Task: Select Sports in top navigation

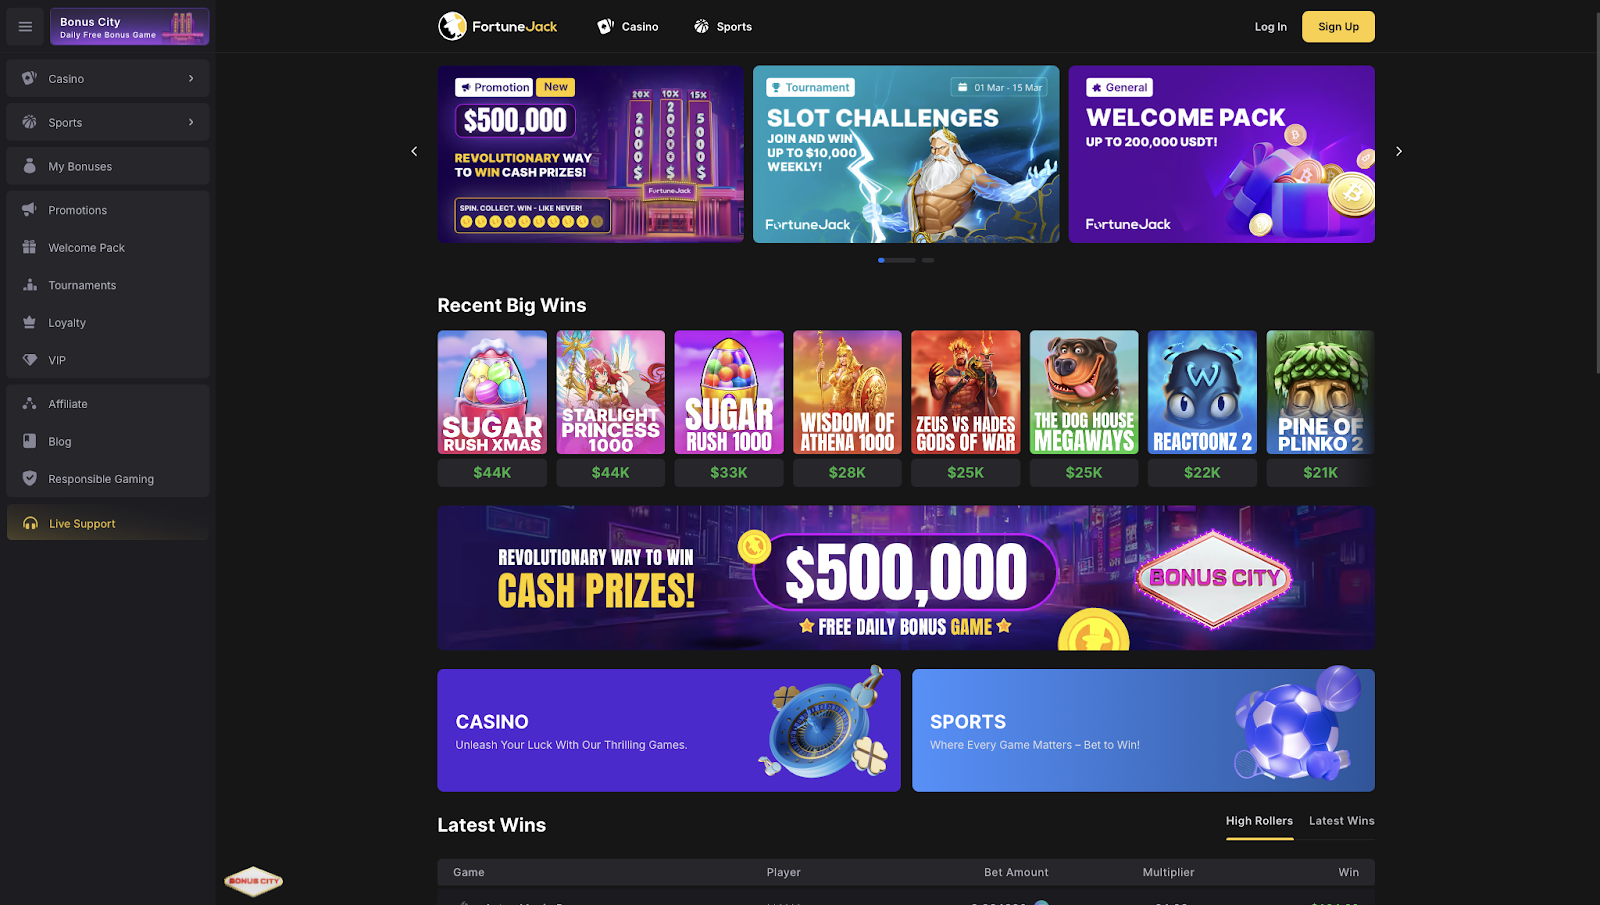Action: pos(723,27)
